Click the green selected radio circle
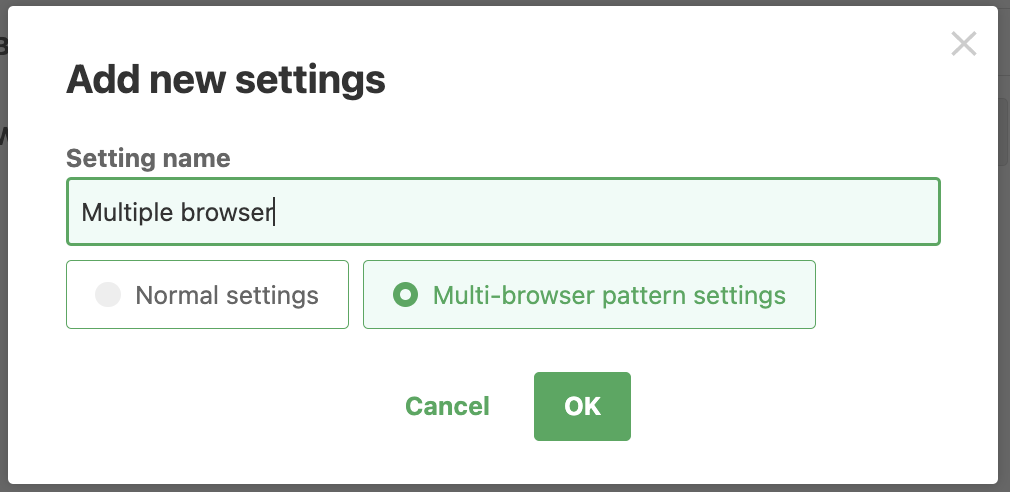The image size is (1010, 492). [x=405, y=295]
